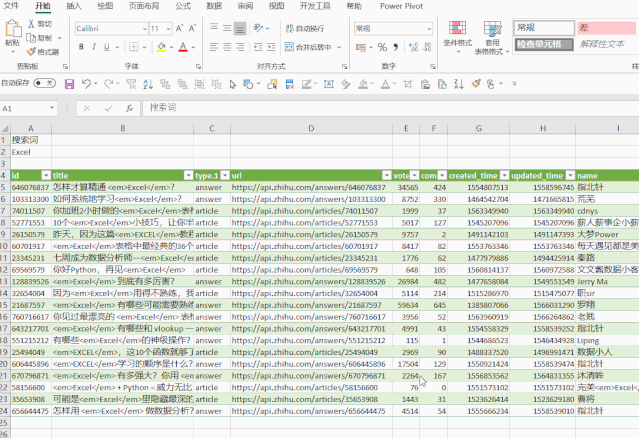Screen dimensions: 639x438
Task: Open the fill color dropdown arrow
Action: point(171,47)
